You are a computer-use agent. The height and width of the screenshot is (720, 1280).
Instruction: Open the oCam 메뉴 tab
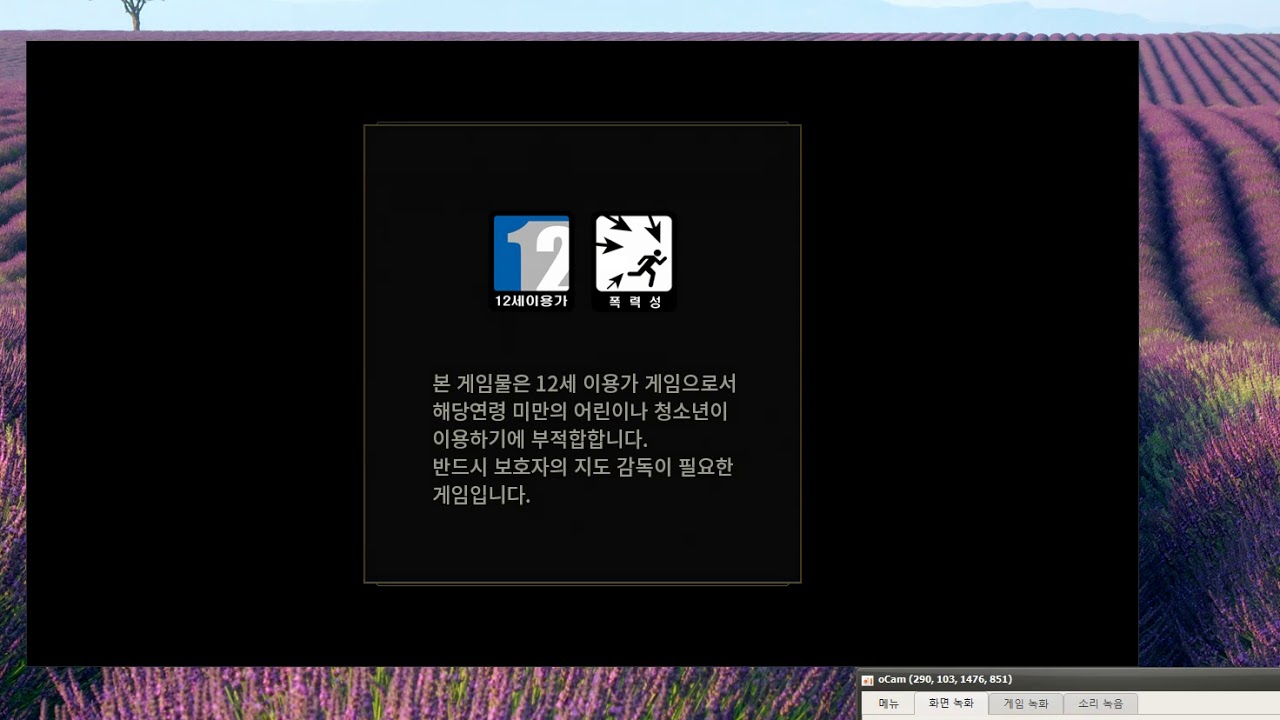coord(888,704)
